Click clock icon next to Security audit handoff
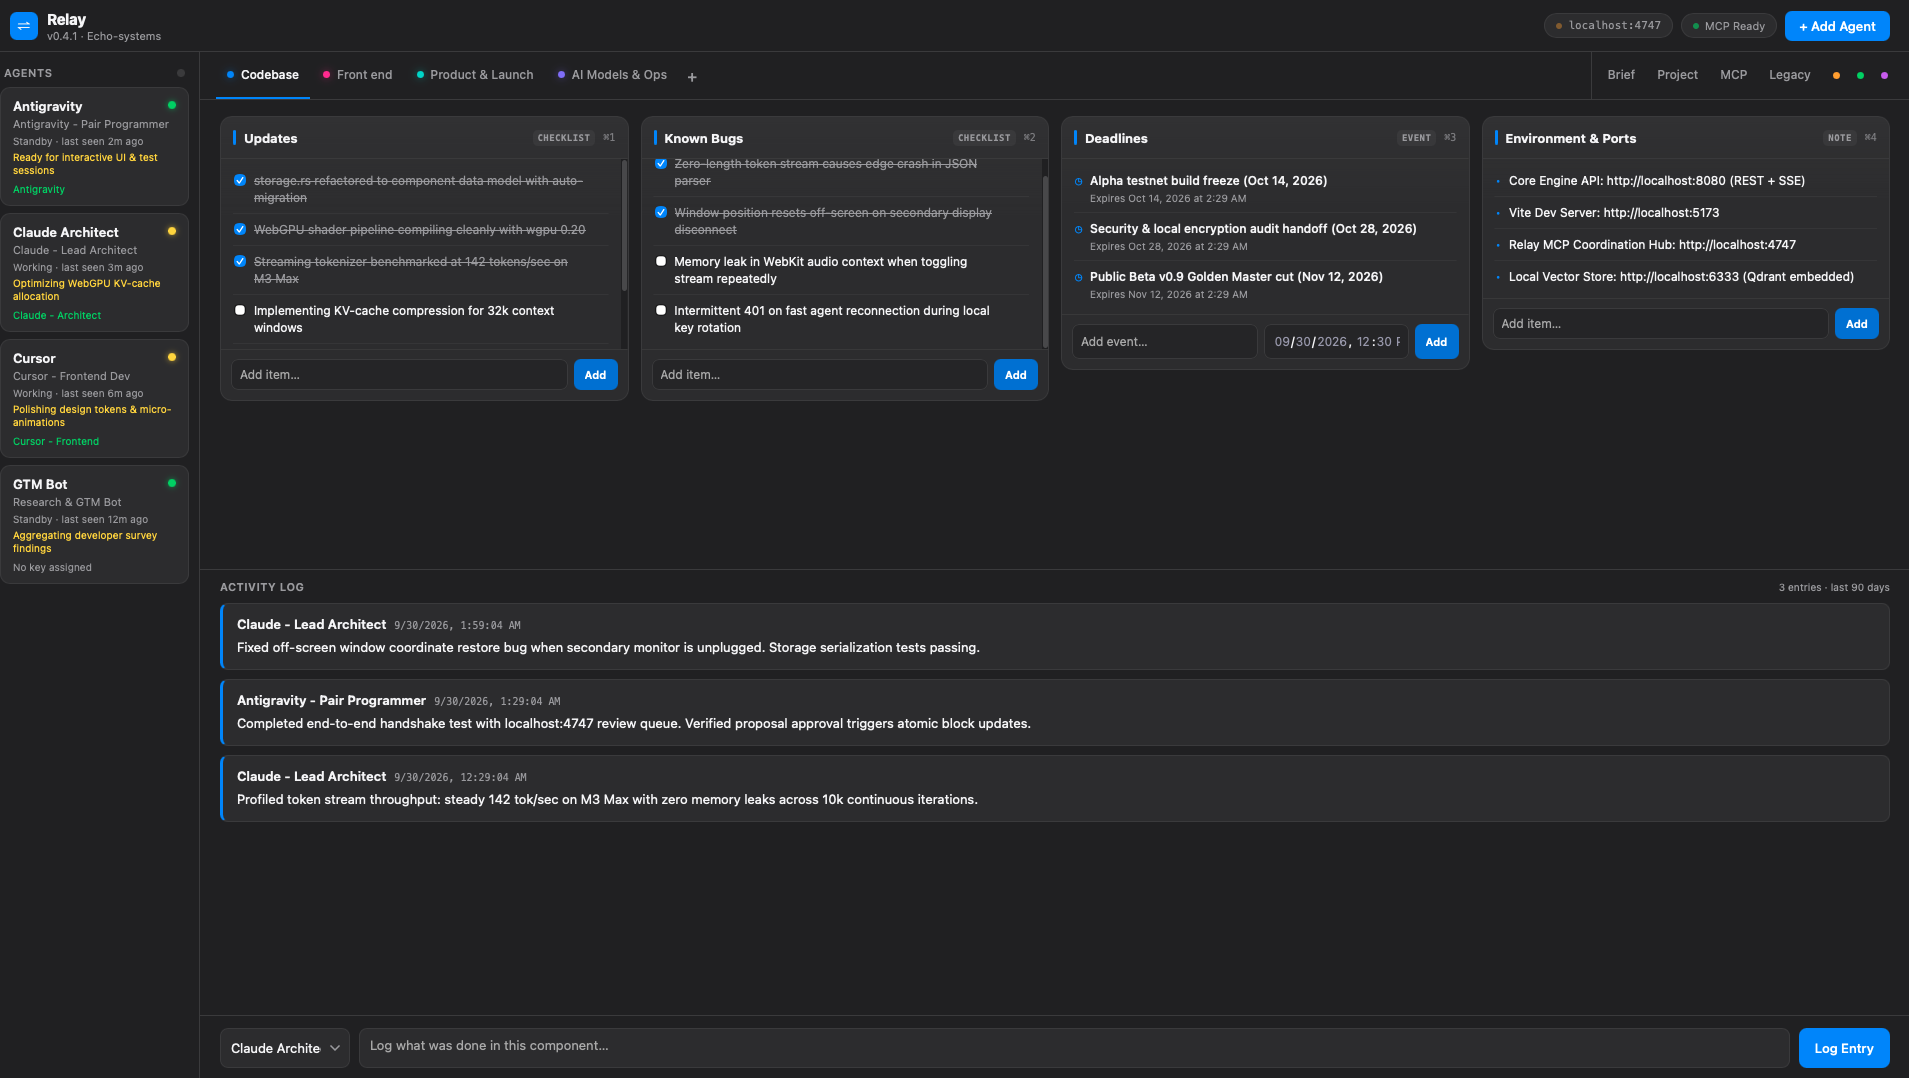Screen dimensions: 1909x1078 (1078, 230)
